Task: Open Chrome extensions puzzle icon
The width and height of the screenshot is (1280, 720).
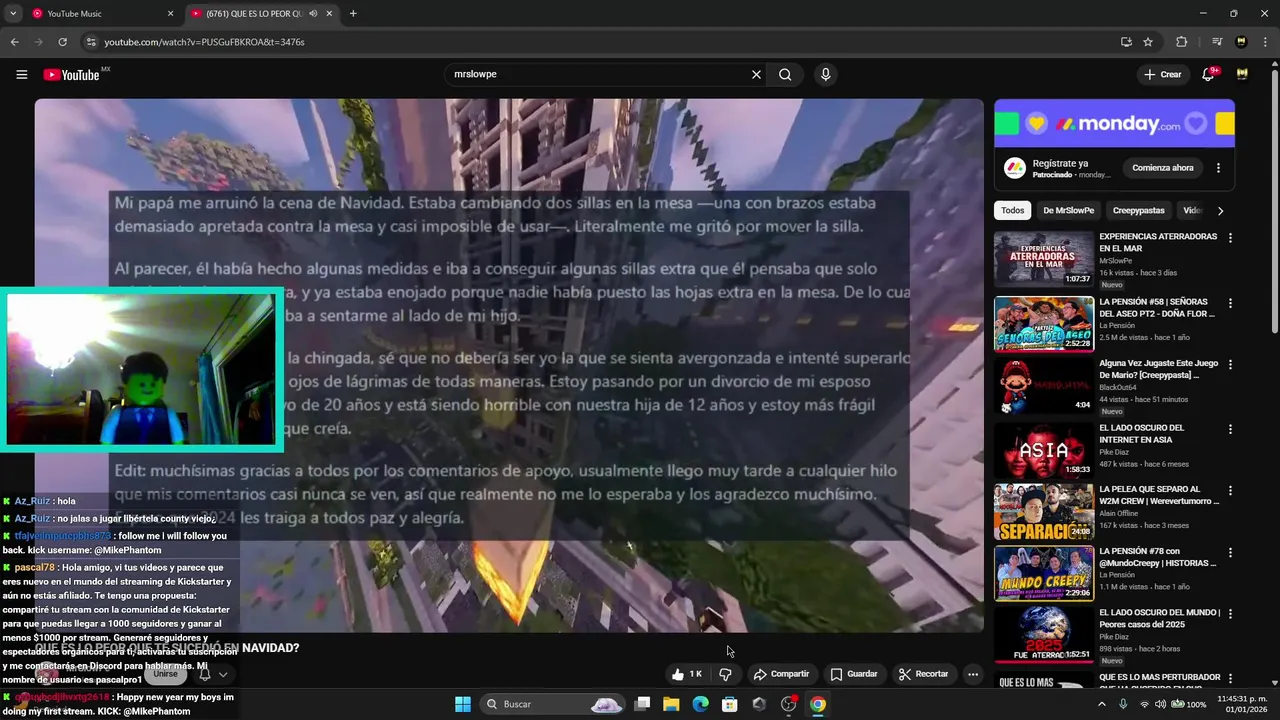Action: click(1181, 42)
